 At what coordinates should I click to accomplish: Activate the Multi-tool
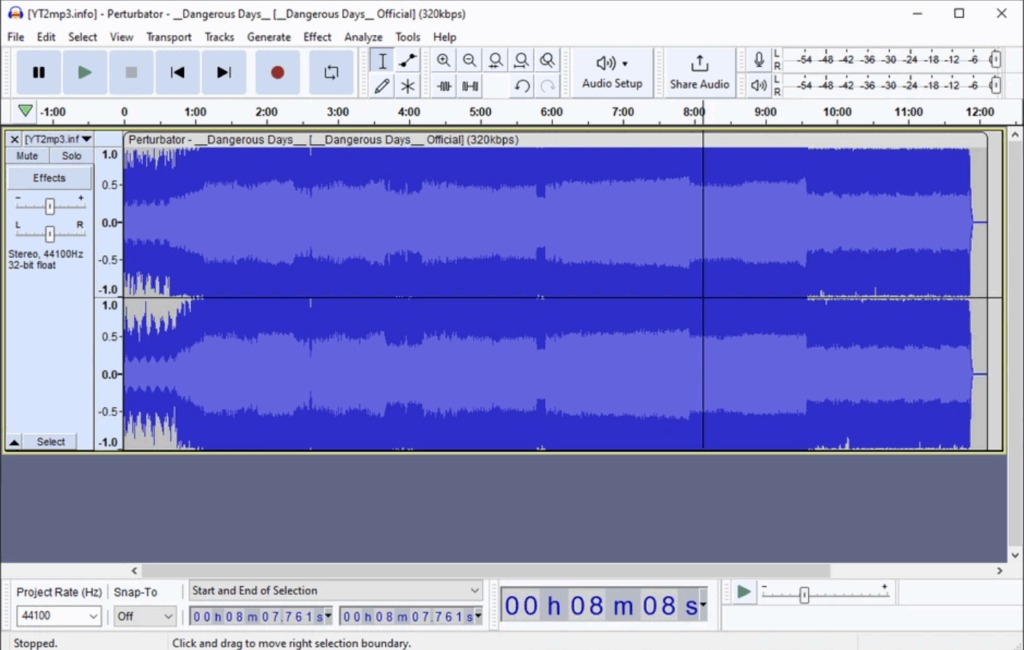(x=408, y=86)
